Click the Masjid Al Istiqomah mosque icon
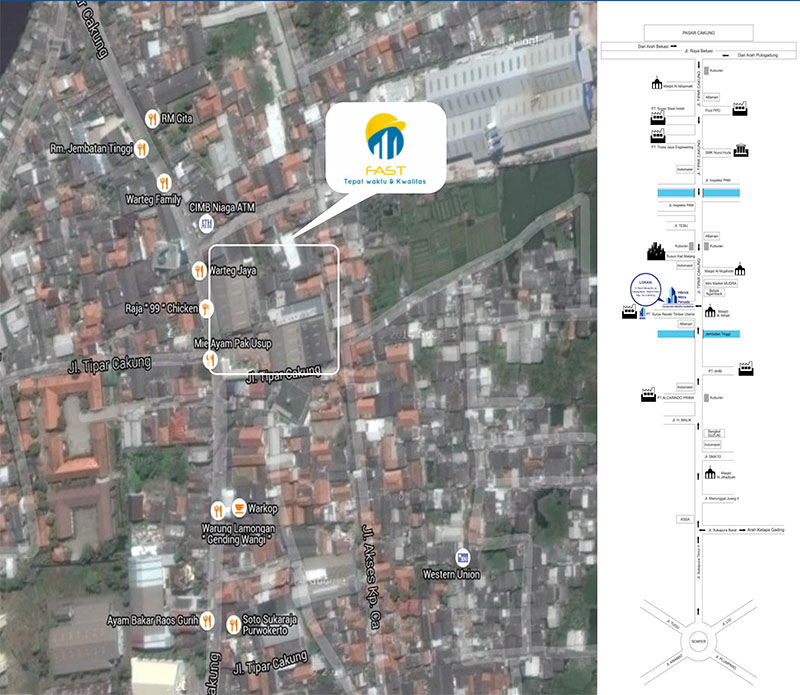Screen dimensions: 800x695 coord(655,87)
